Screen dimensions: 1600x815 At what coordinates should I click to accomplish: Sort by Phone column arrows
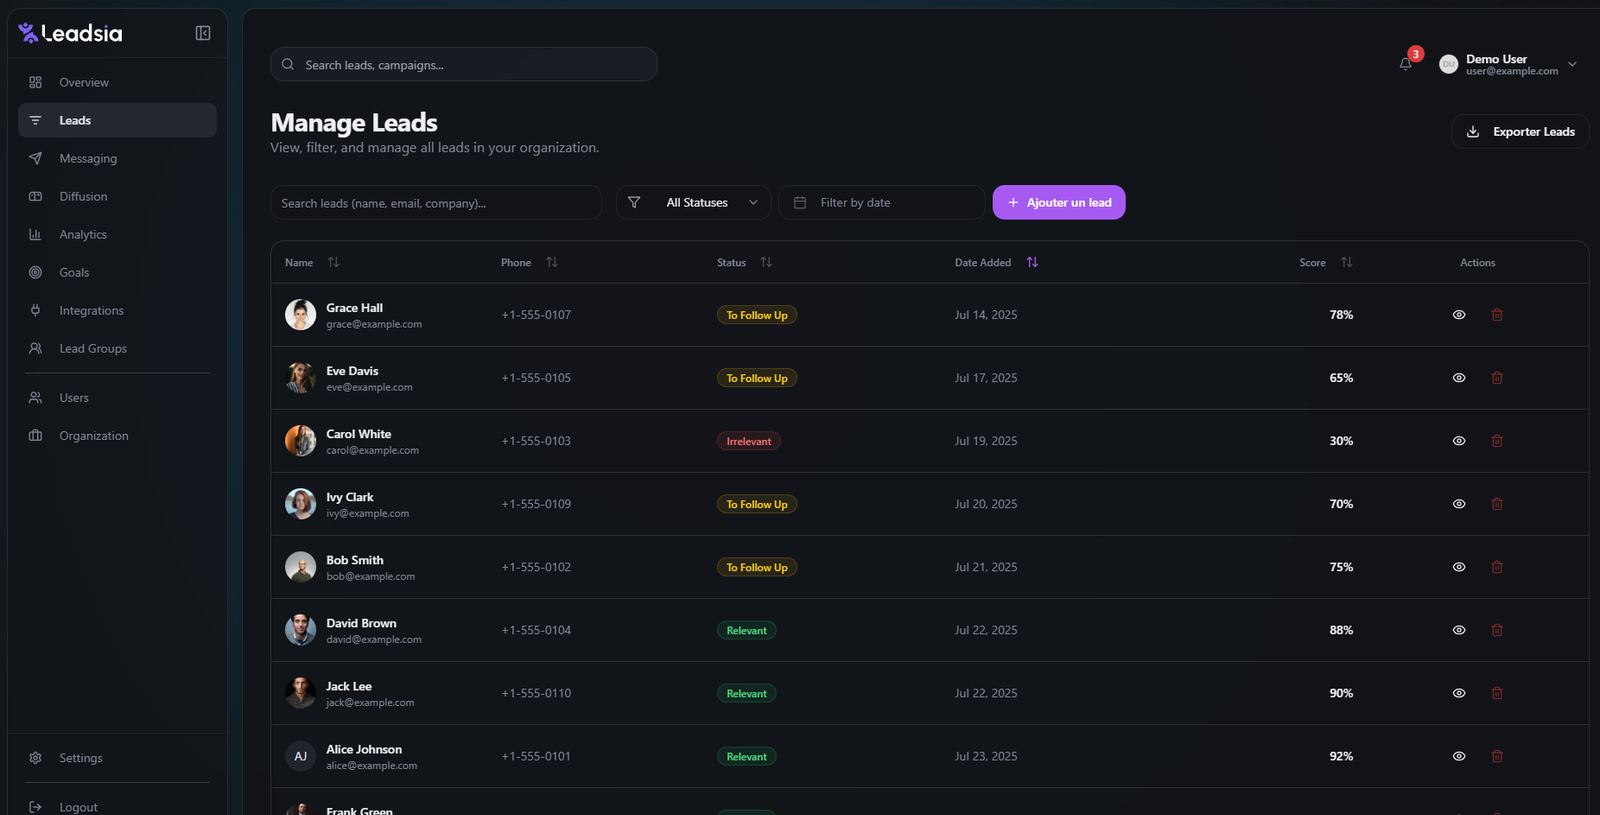(x=552, y=262)
